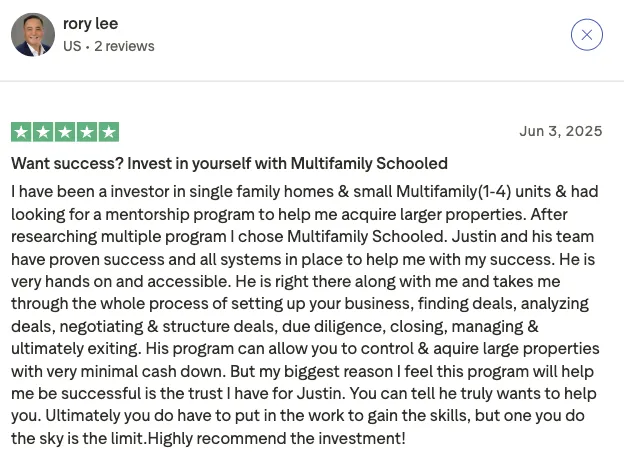This screenshot has width=624, height=456.
Task: Click the line 'researching multiple program I chose'
Action: [302, 237]
